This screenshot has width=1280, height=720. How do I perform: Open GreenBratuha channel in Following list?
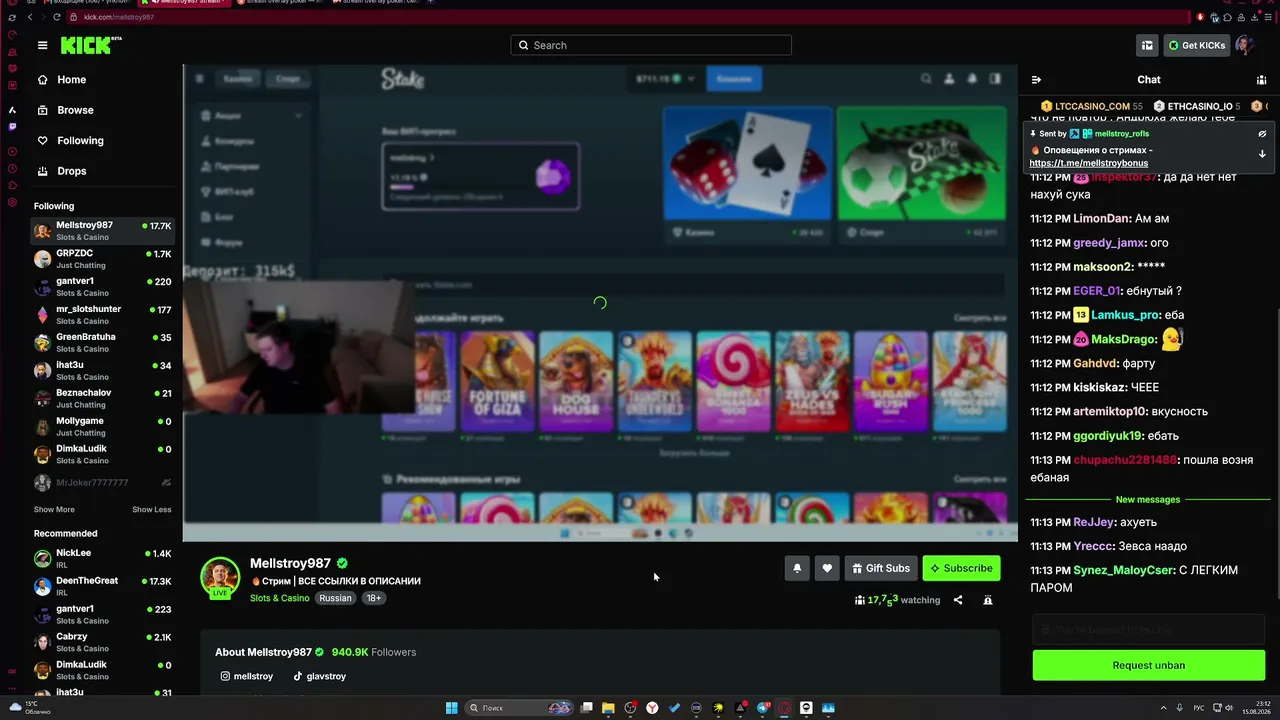103,343
